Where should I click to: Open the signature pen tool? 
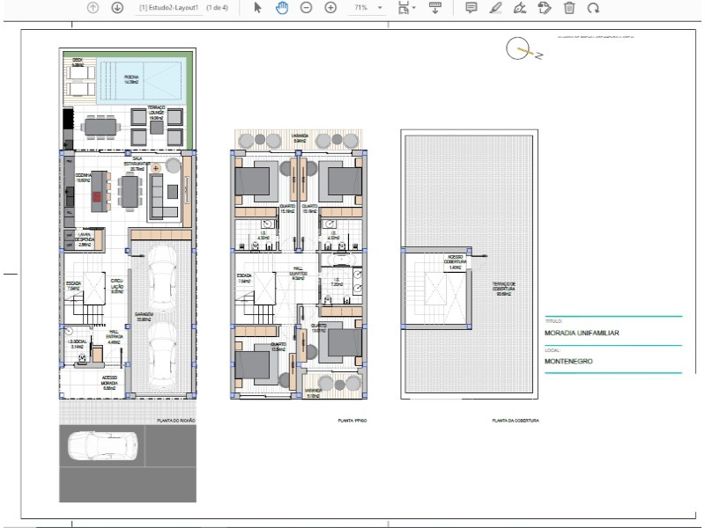520,7
